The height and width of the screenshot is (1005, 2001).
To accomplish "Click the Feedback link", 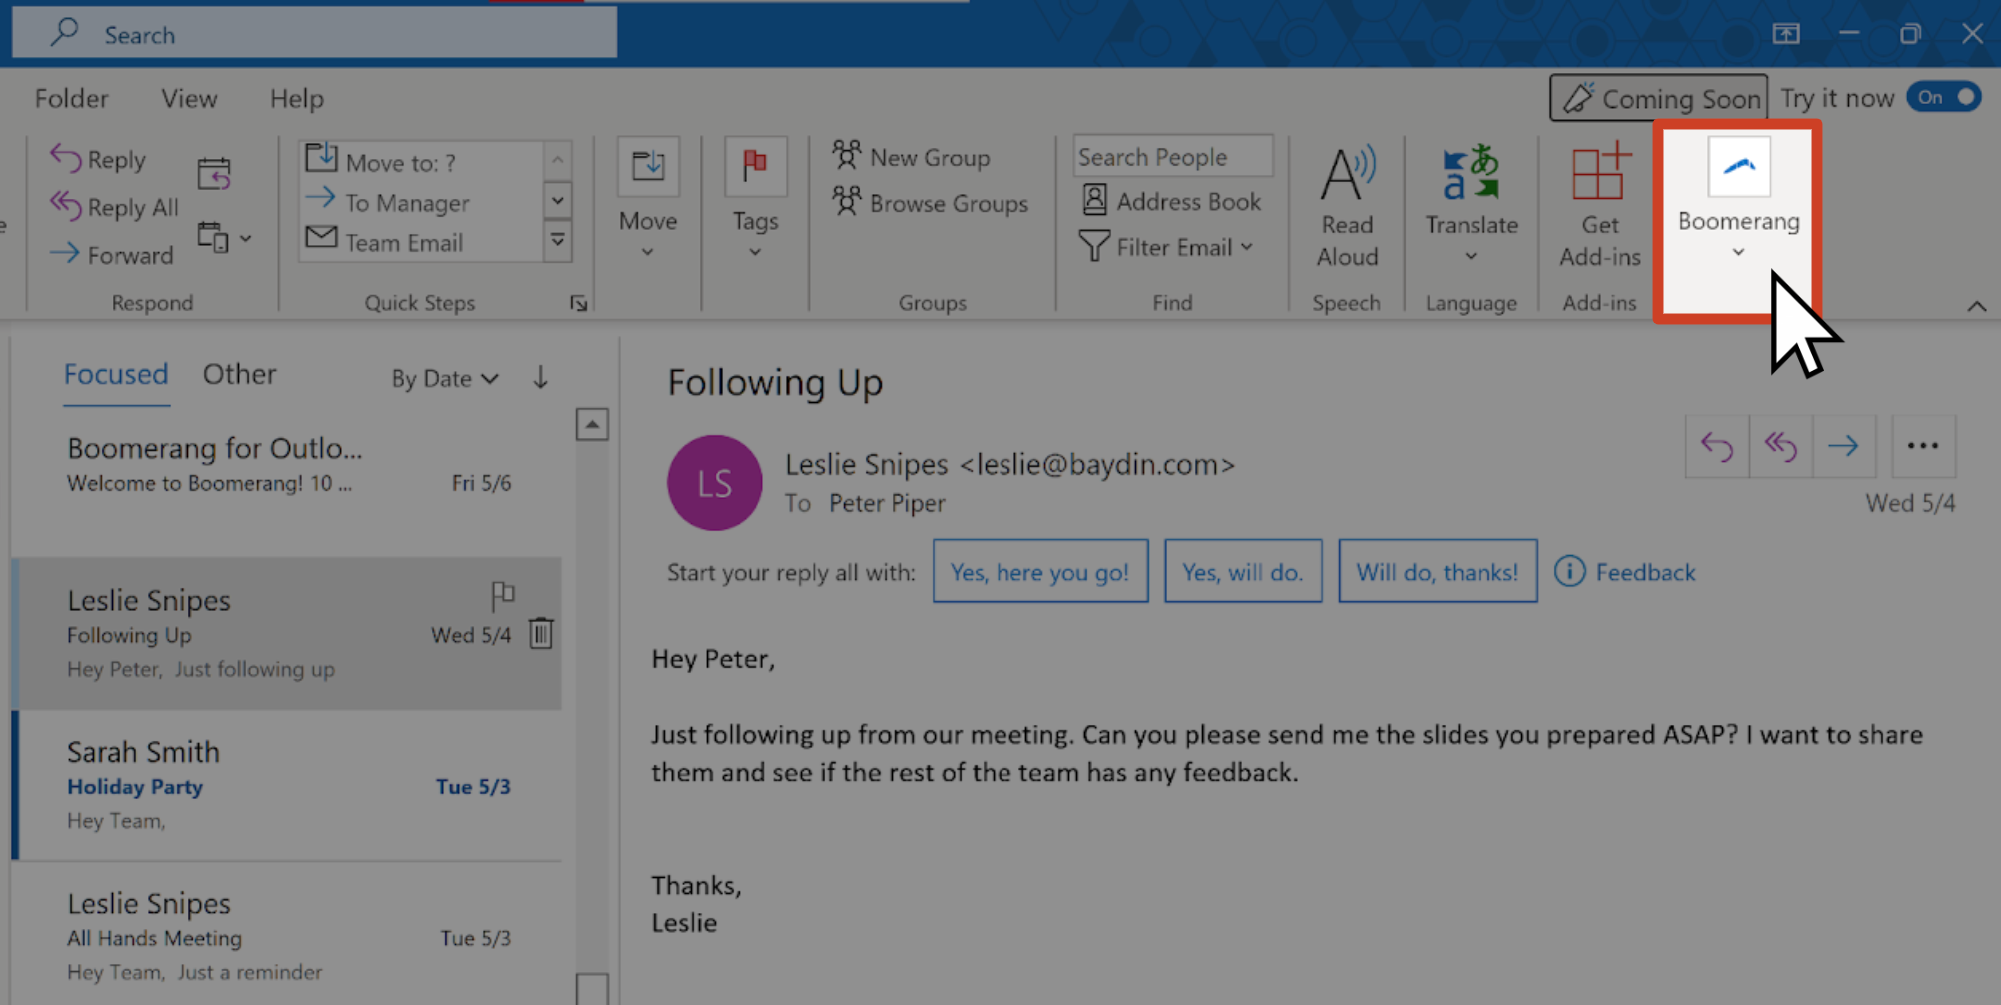I will 1625,572.
